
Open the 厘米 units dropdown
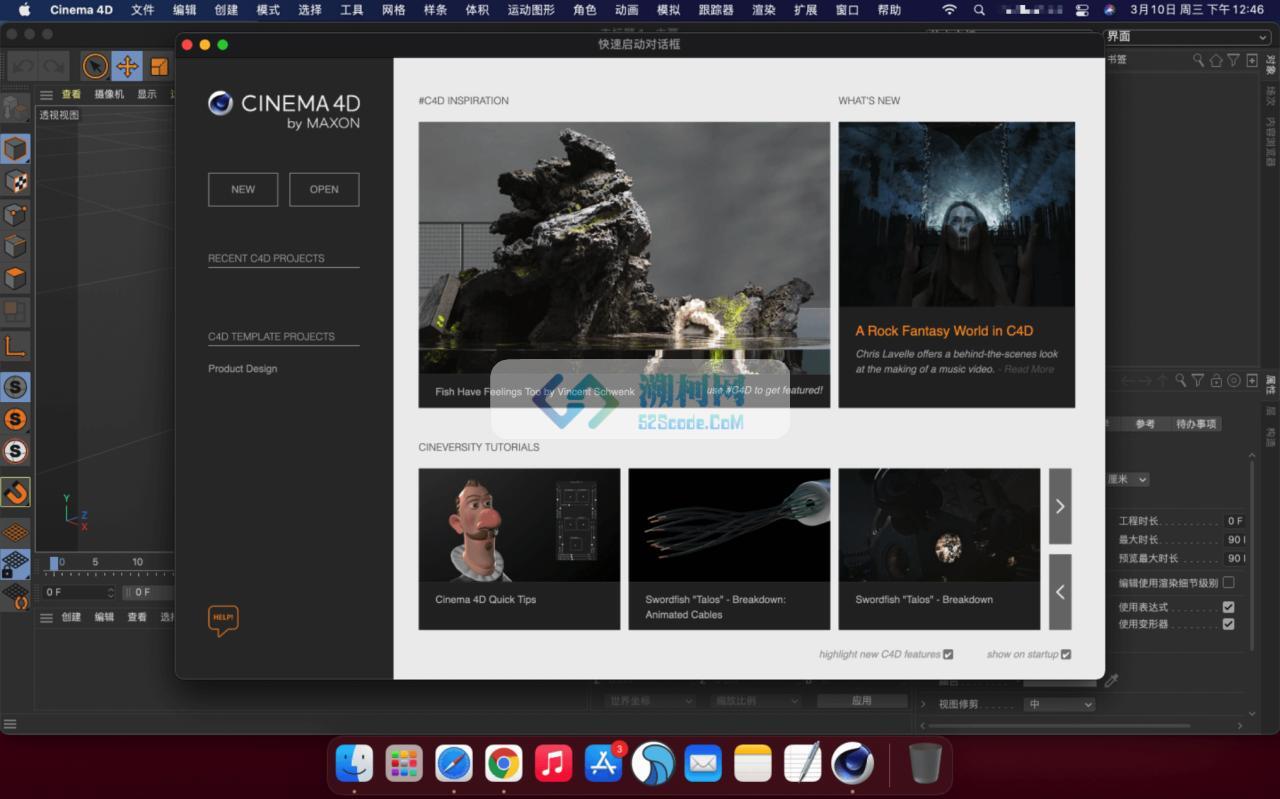point(1127,479)
